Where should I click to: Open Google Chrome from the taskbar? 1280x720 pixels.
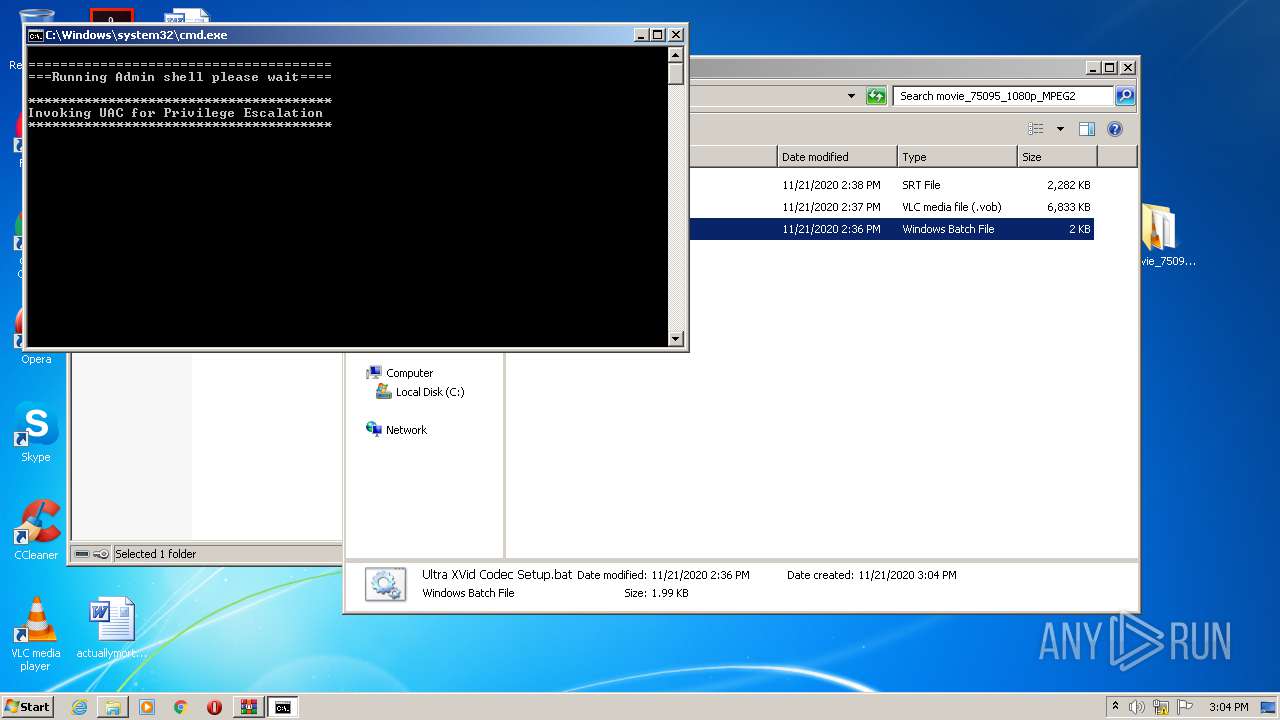(x=181, y=707)
